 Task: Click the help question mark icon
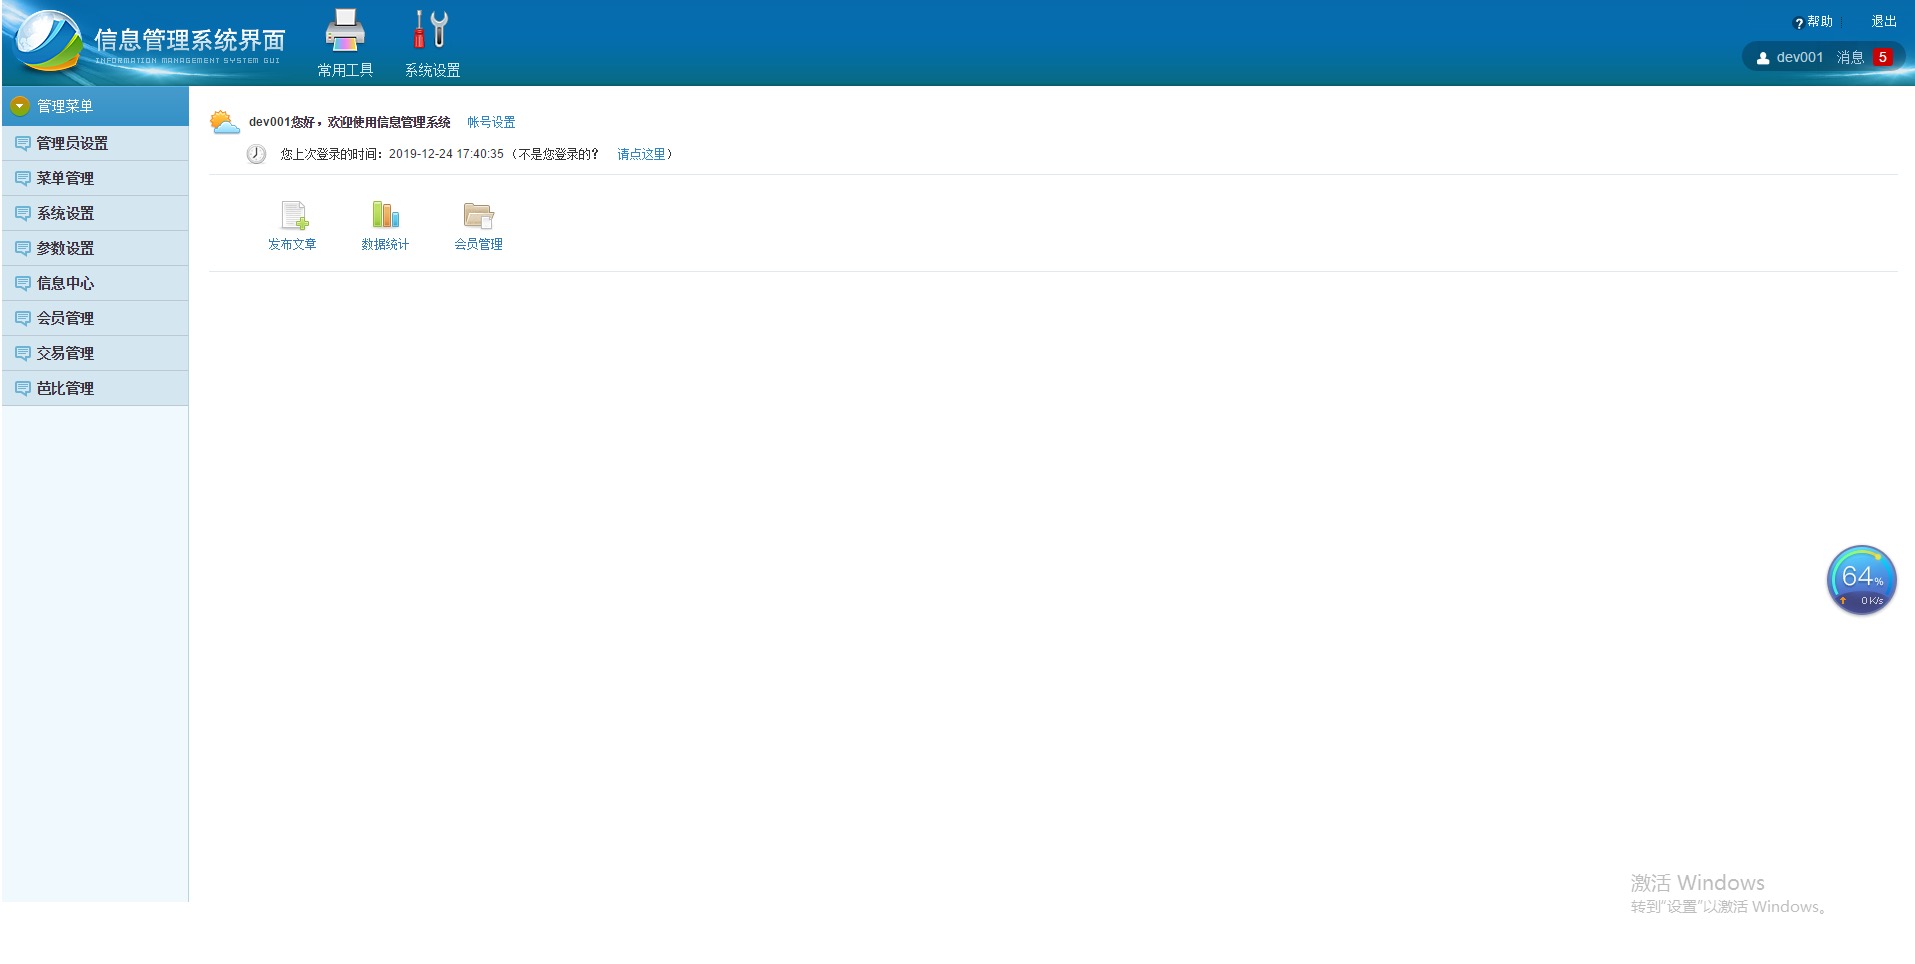coord(1799,23)
